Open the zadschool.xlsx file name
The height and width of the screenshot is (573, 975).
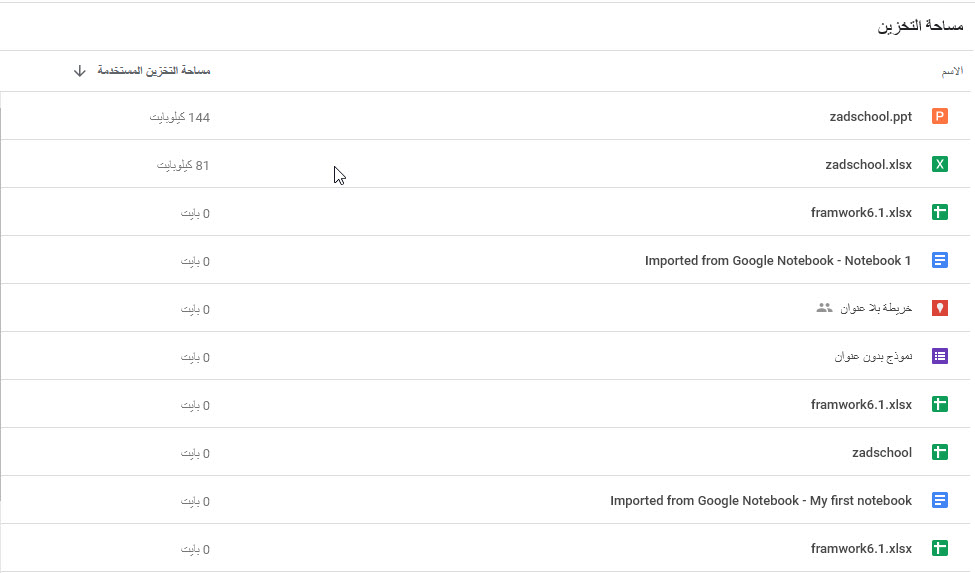[x=868, y=165]
